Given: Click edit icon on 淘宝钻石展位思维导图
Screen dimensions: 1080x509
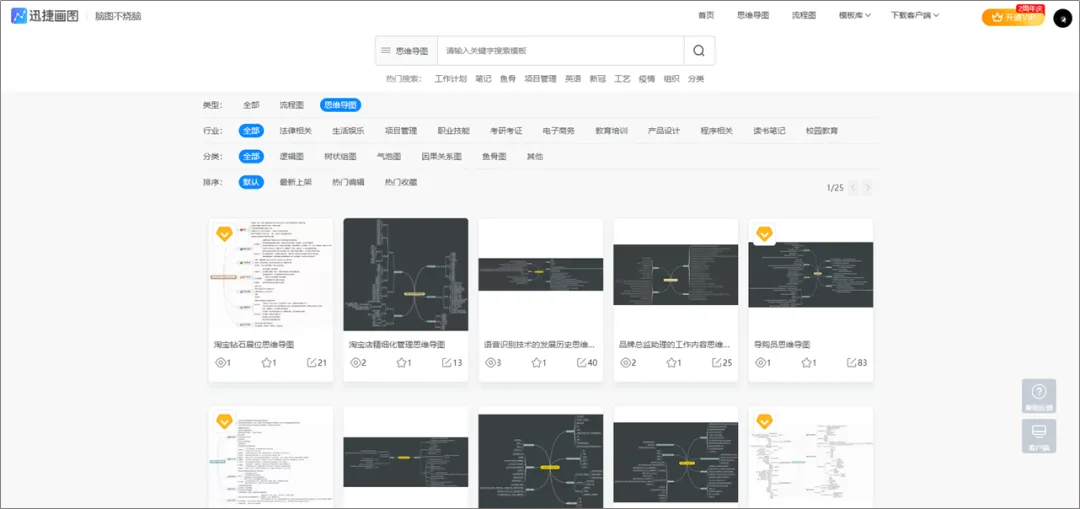Looking at the screenshot, I should 311,362.
